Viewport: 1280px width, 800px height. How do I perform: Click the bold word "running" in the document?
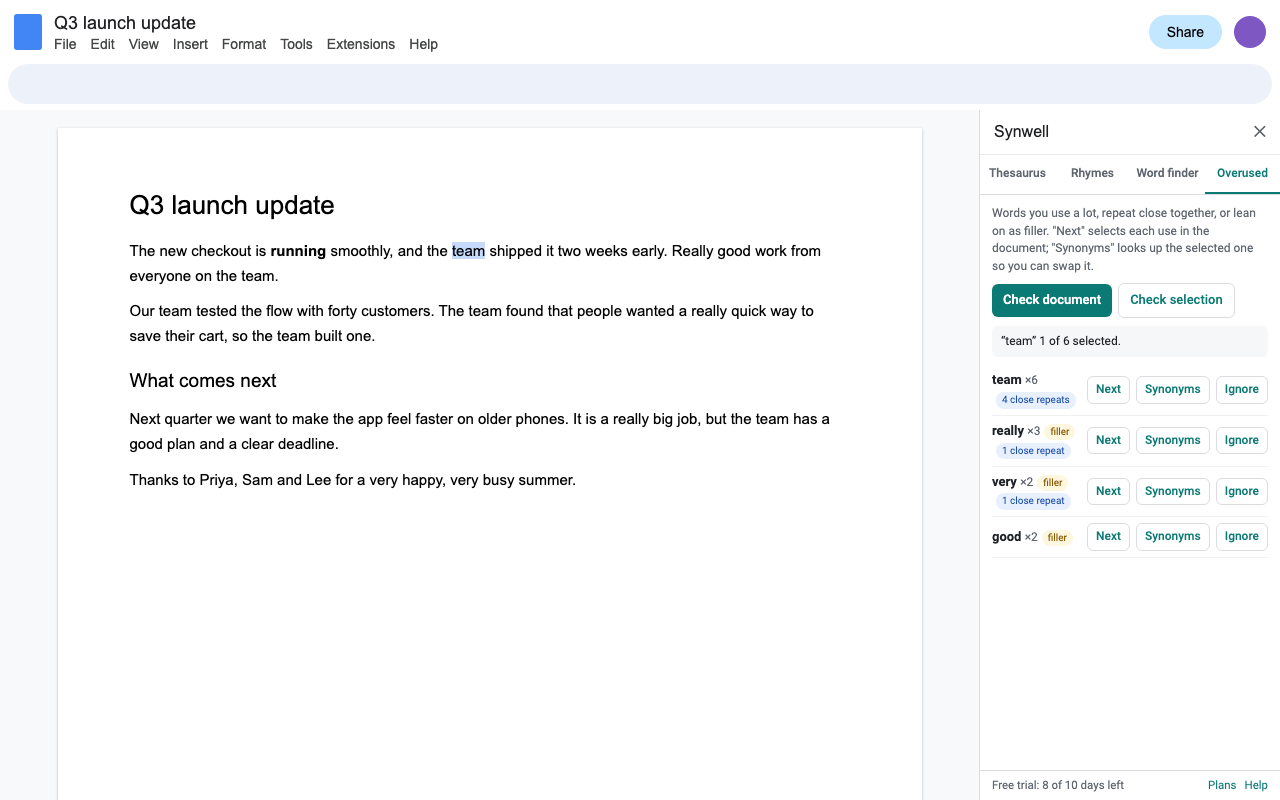pos(298,251)
